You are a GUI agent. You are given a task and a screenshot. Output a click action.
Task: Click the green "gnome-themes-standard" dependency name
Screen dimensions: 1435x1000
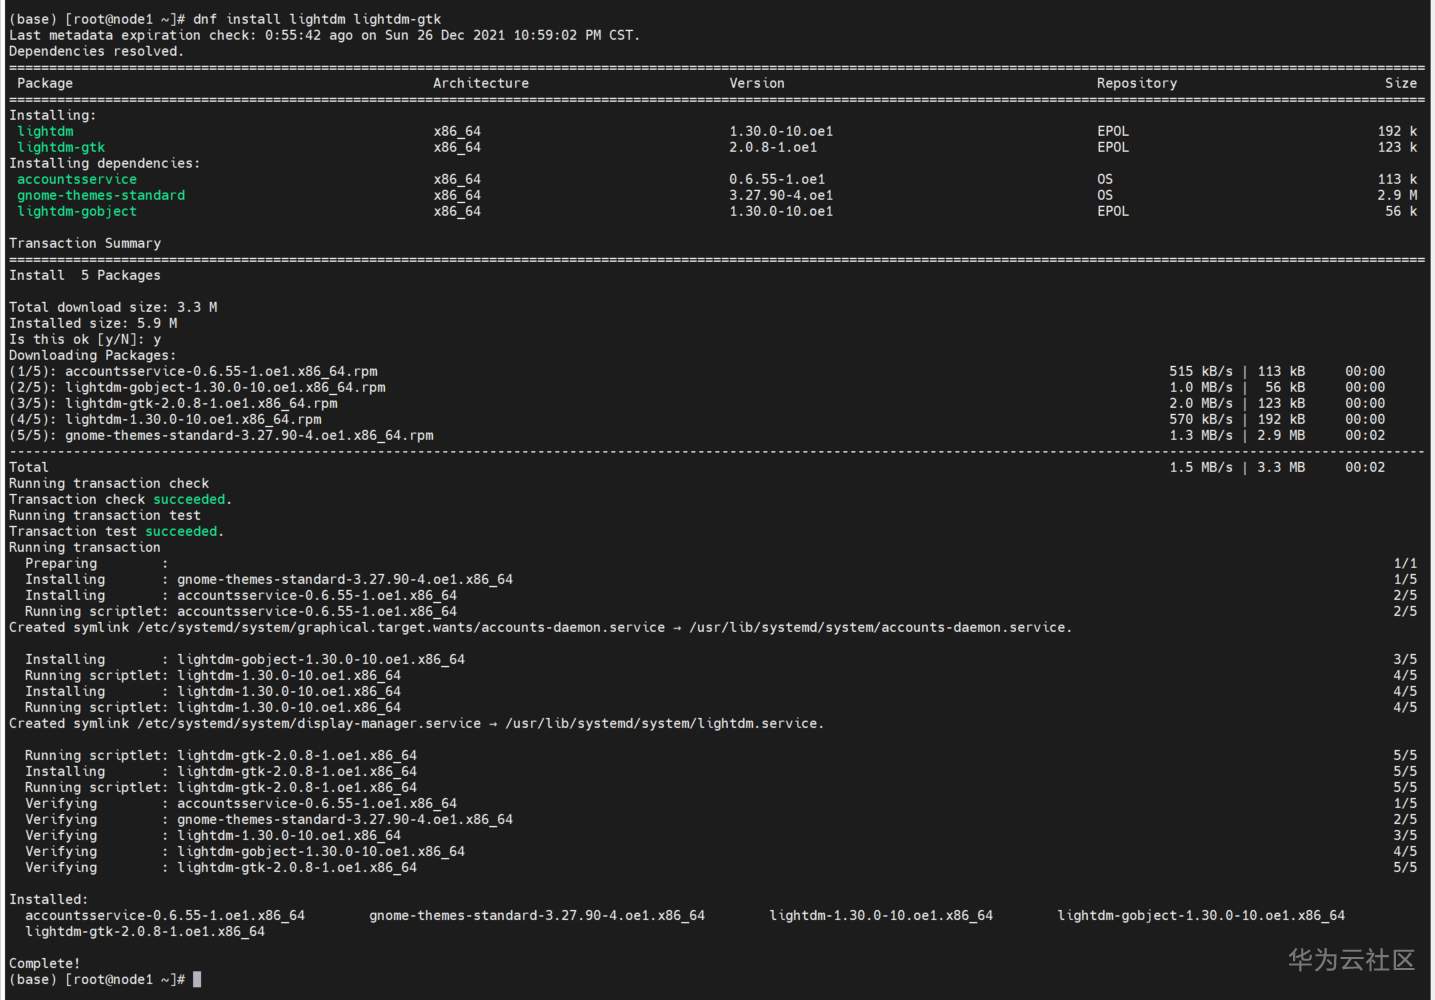(101, 195)
